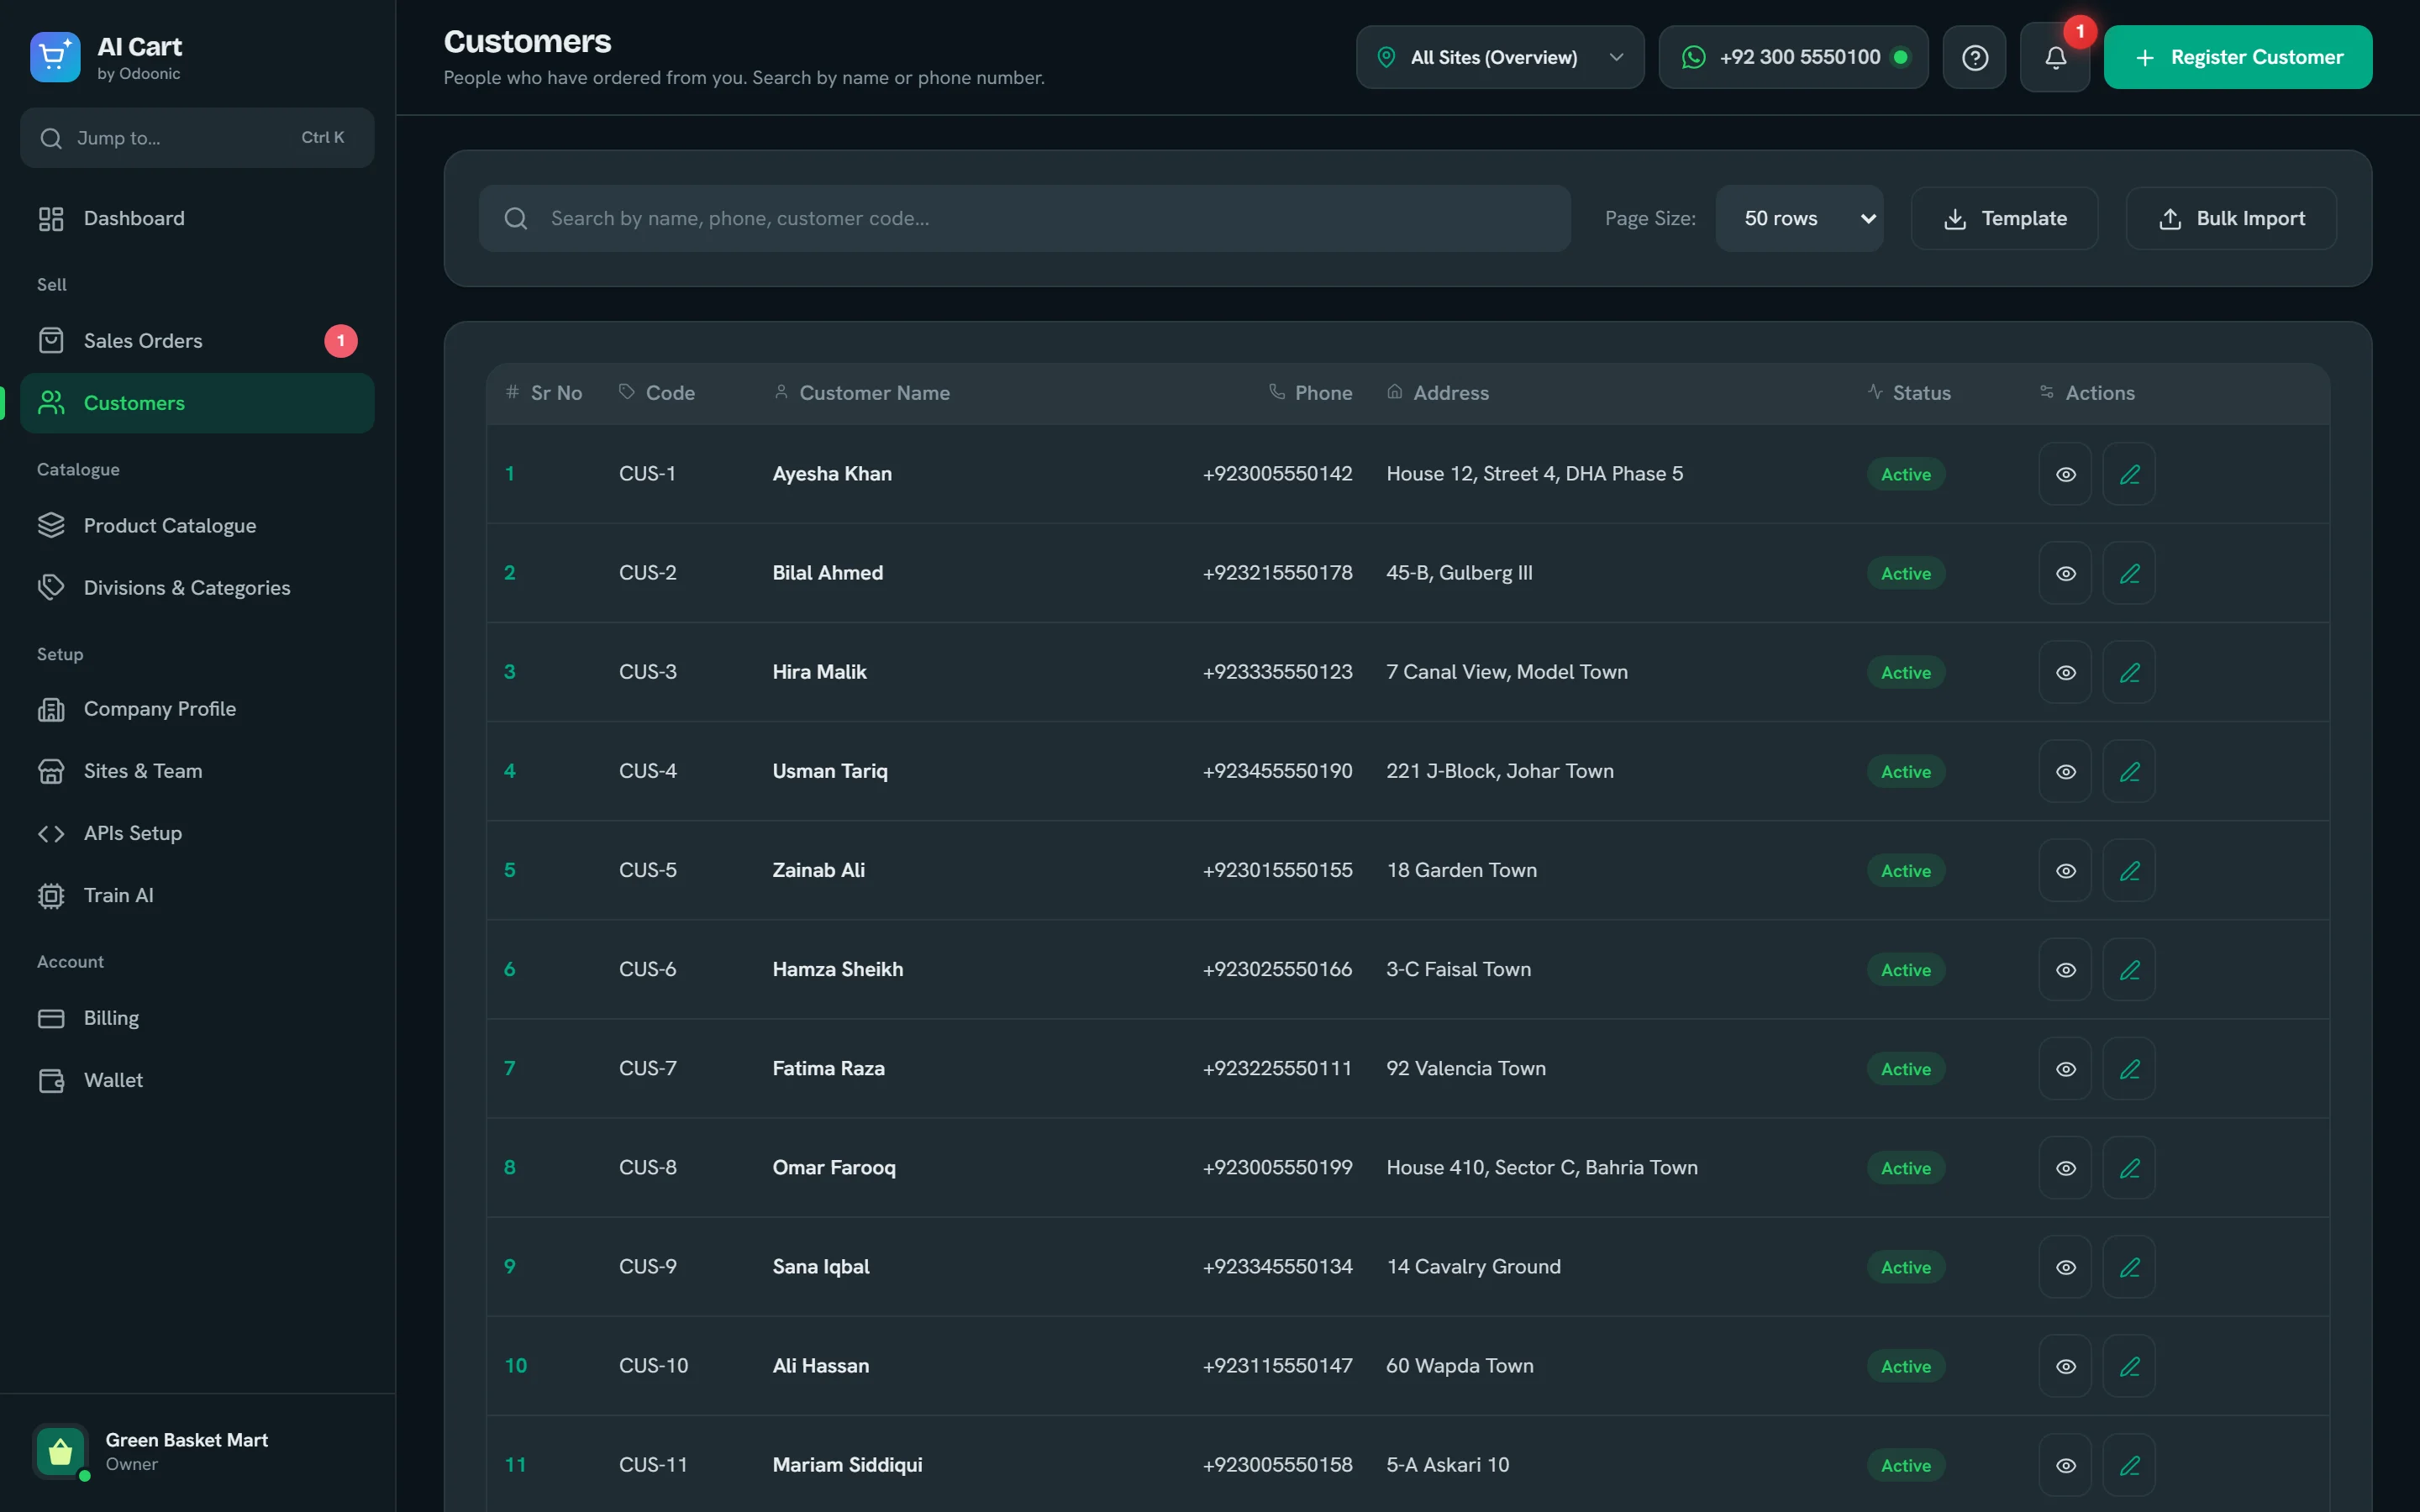This screenshot has height=1512, width=2420.
Task: Click the pencil icon for Omar Farooq
Action: pos(2129,1168)
